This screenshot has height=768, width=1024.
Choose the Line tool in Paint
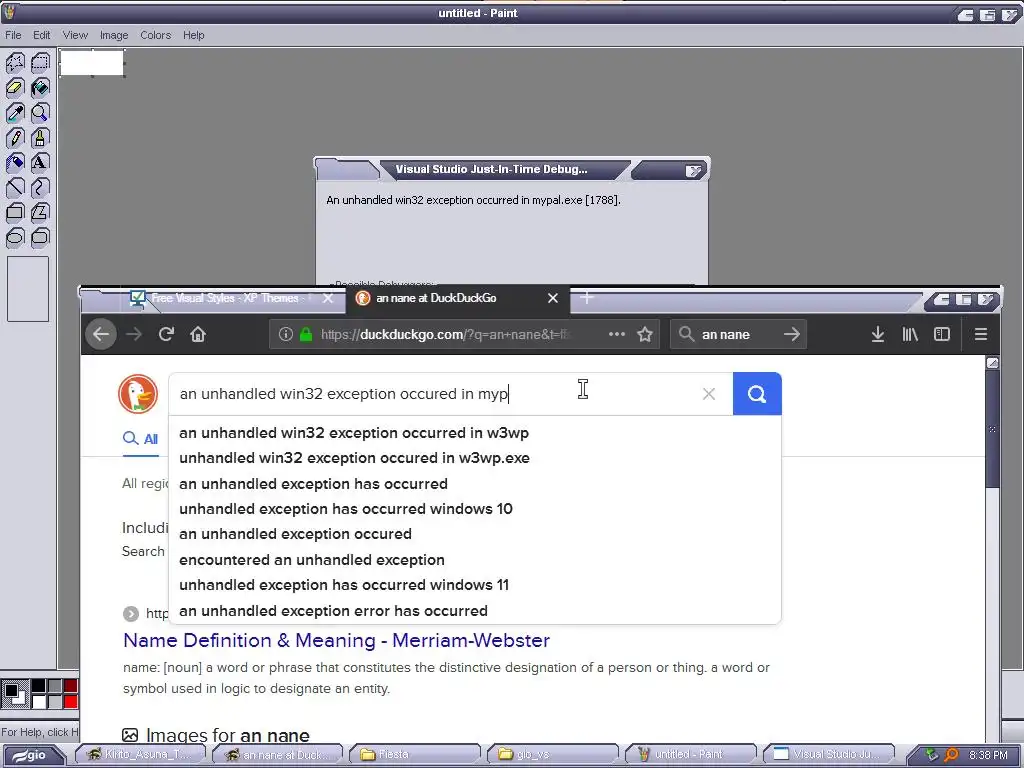click(x=15, y=187)
